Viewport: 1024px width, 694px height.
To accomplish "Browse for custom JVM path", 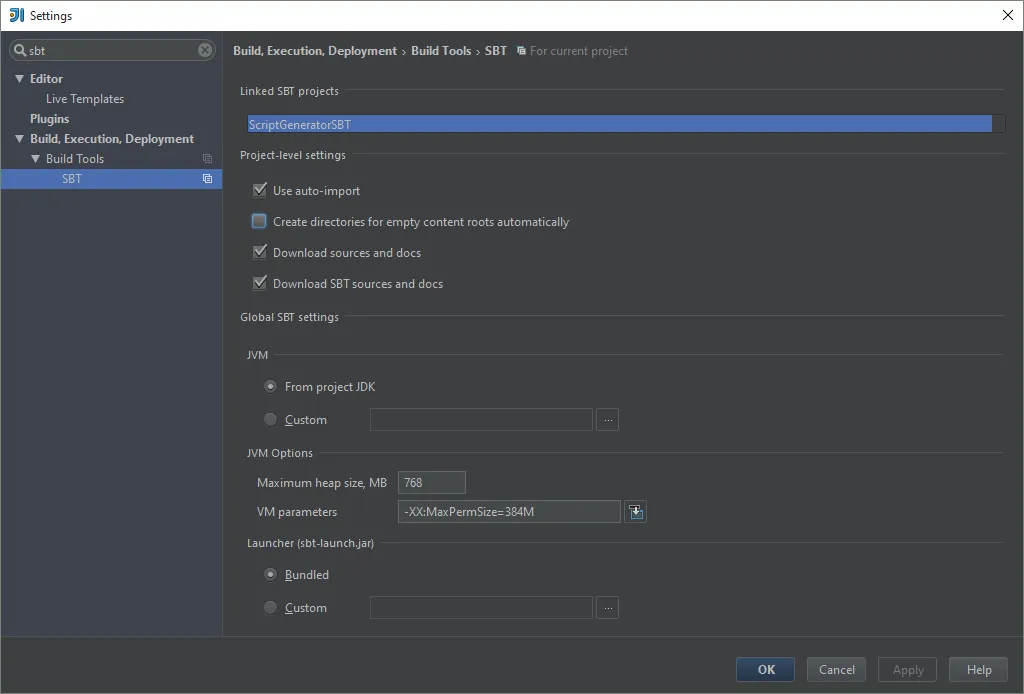I will [607, 420].
